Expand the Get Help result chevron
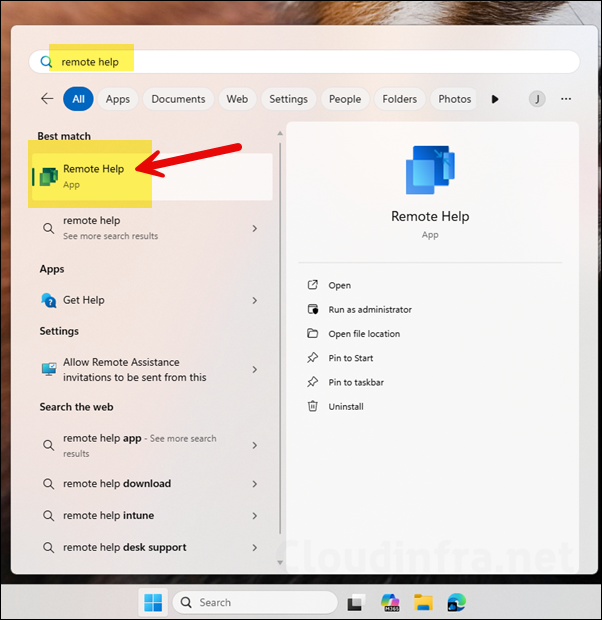Image resolution: width=602 pixels, height=620 pixels. coord(255,300)
